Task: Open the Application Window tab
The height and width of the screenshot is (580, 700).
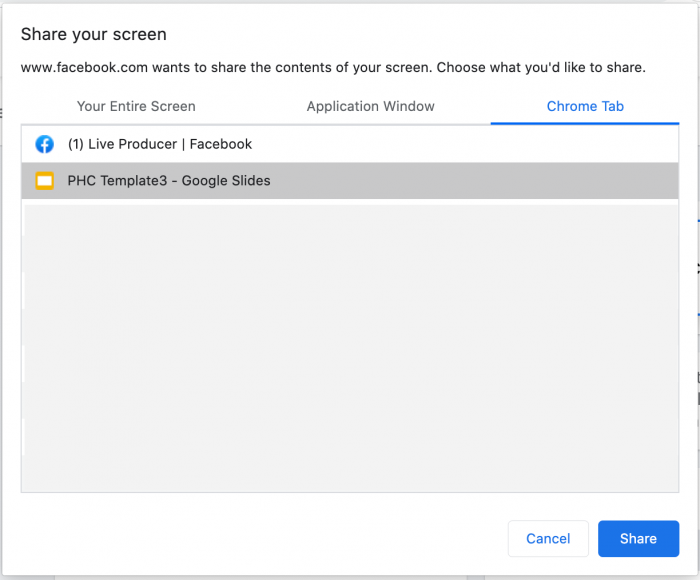Action: pyautogui.click(x=371, y=106)
